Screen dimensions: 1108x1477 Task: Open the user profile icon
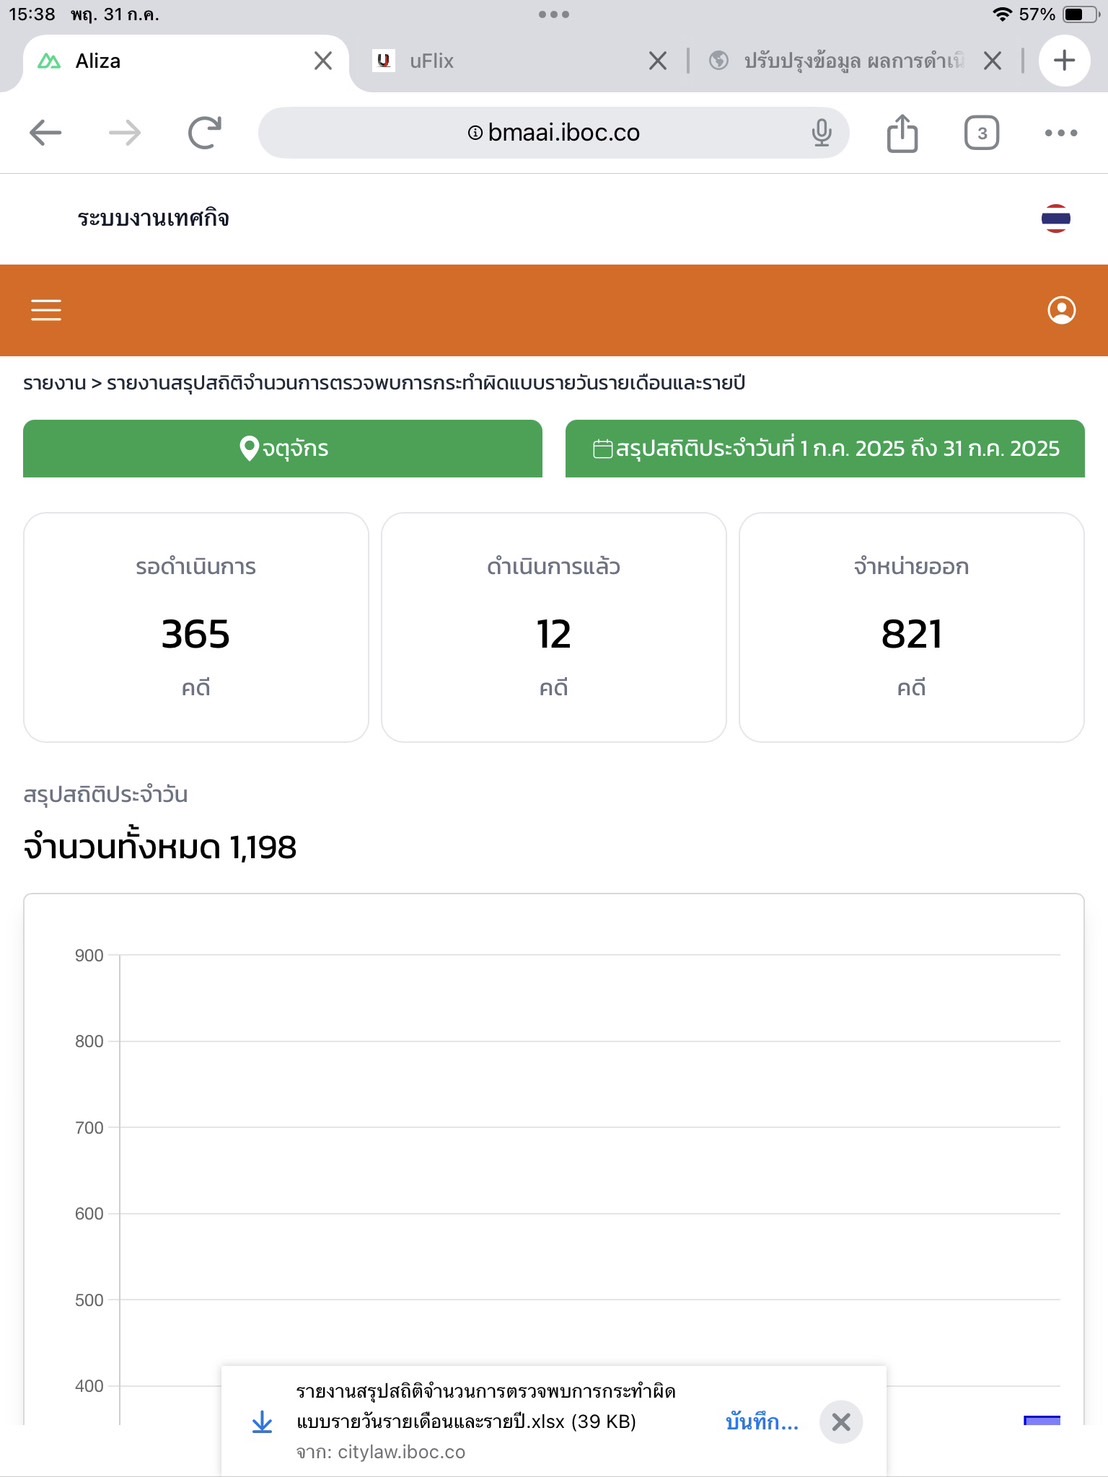(x=1061, y=310)
